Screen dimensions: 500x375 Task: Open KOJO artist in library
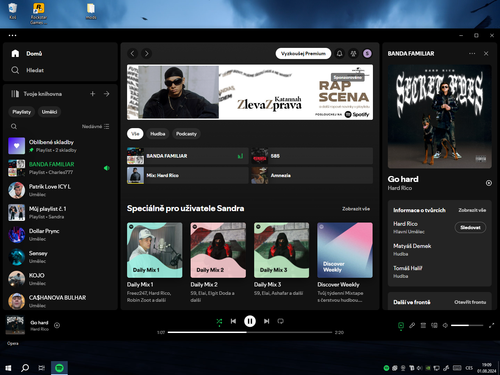click(x=60, y=279)
